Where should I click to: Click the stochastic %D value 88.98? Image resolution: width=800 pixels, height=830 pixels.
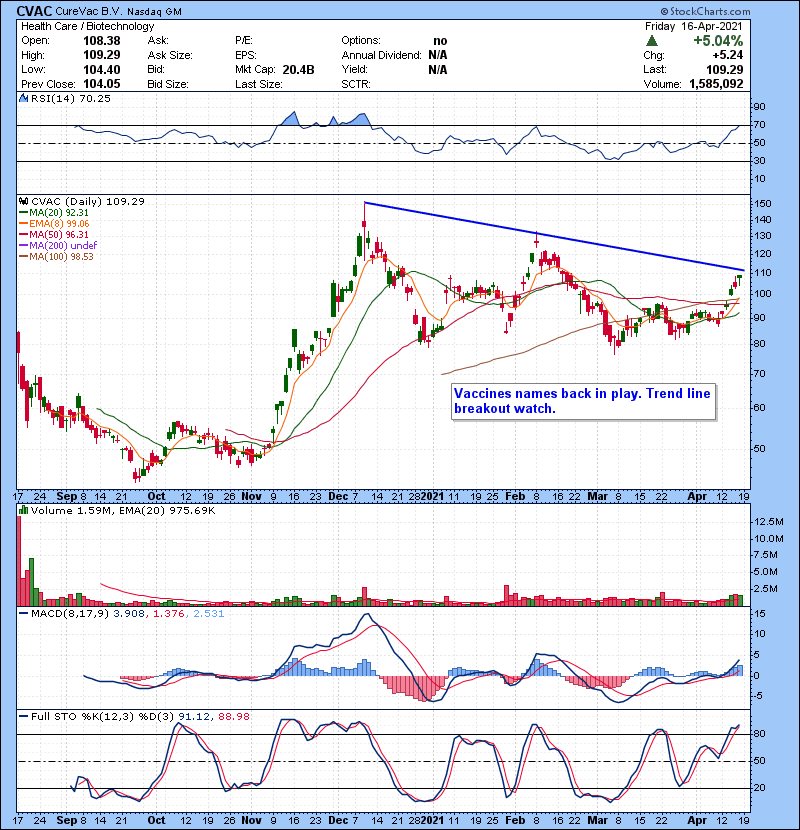tap(233, 717)
